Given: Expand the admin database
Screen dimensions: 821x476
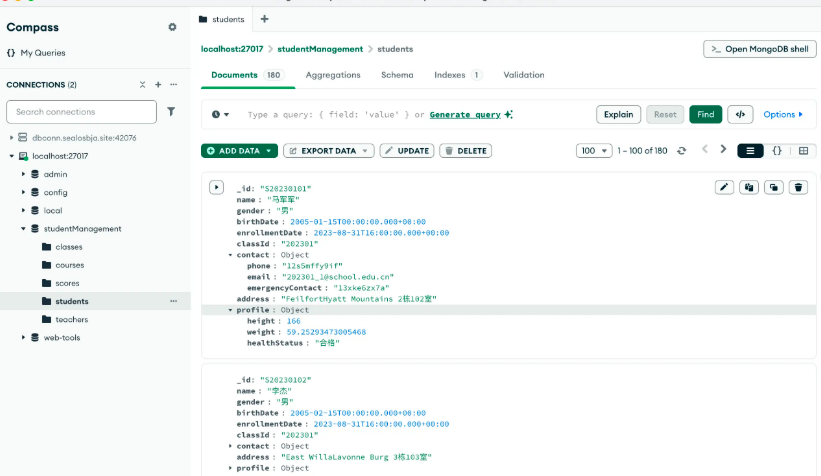Looking at the screenshot, I should pyautogui.click(x=23, y=174).
